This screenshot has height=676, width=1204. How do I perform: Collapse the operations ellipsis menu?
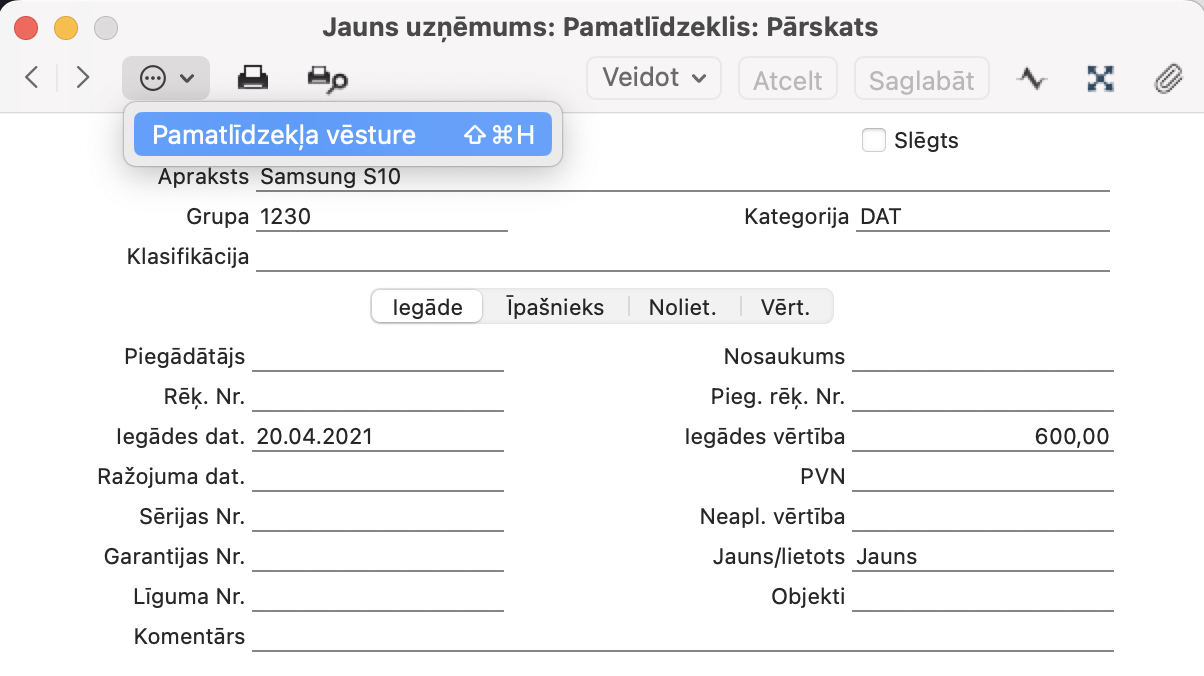click(x=166, y=78)
